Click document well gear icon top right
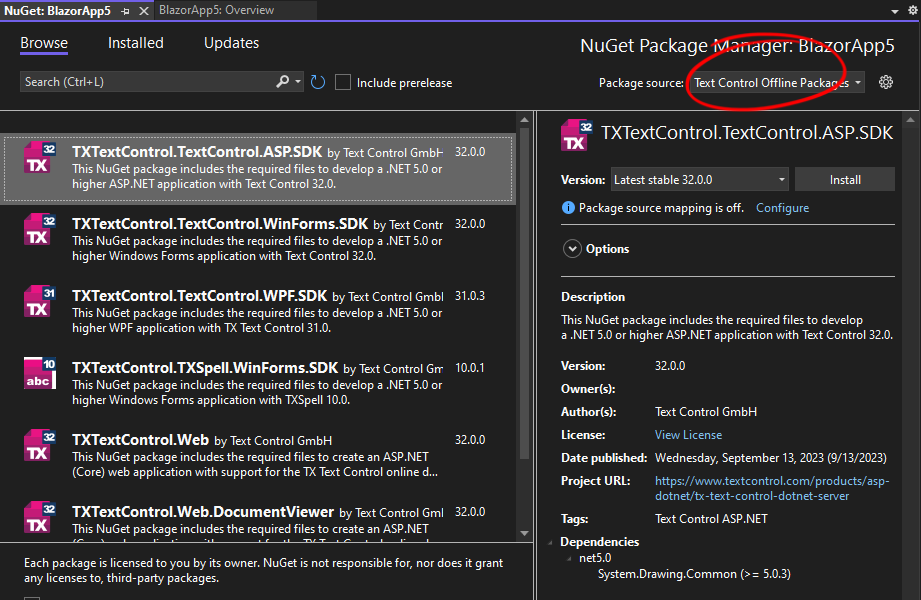The image size is (921, 600). coord(913,11)
